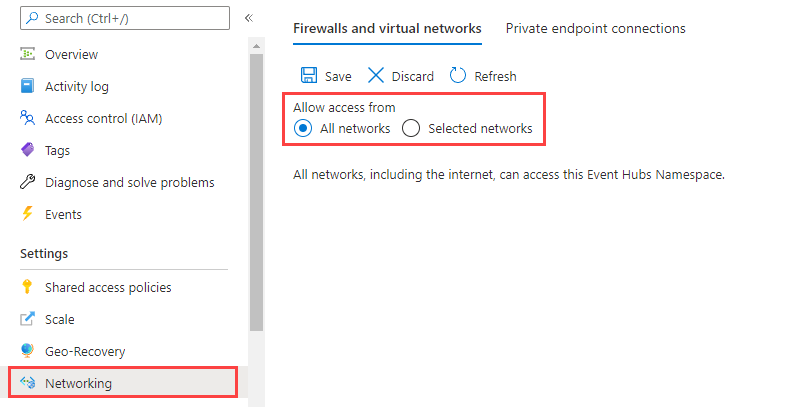
Task: Open the Scale icon in Settings
Action: tap(28, 319)
